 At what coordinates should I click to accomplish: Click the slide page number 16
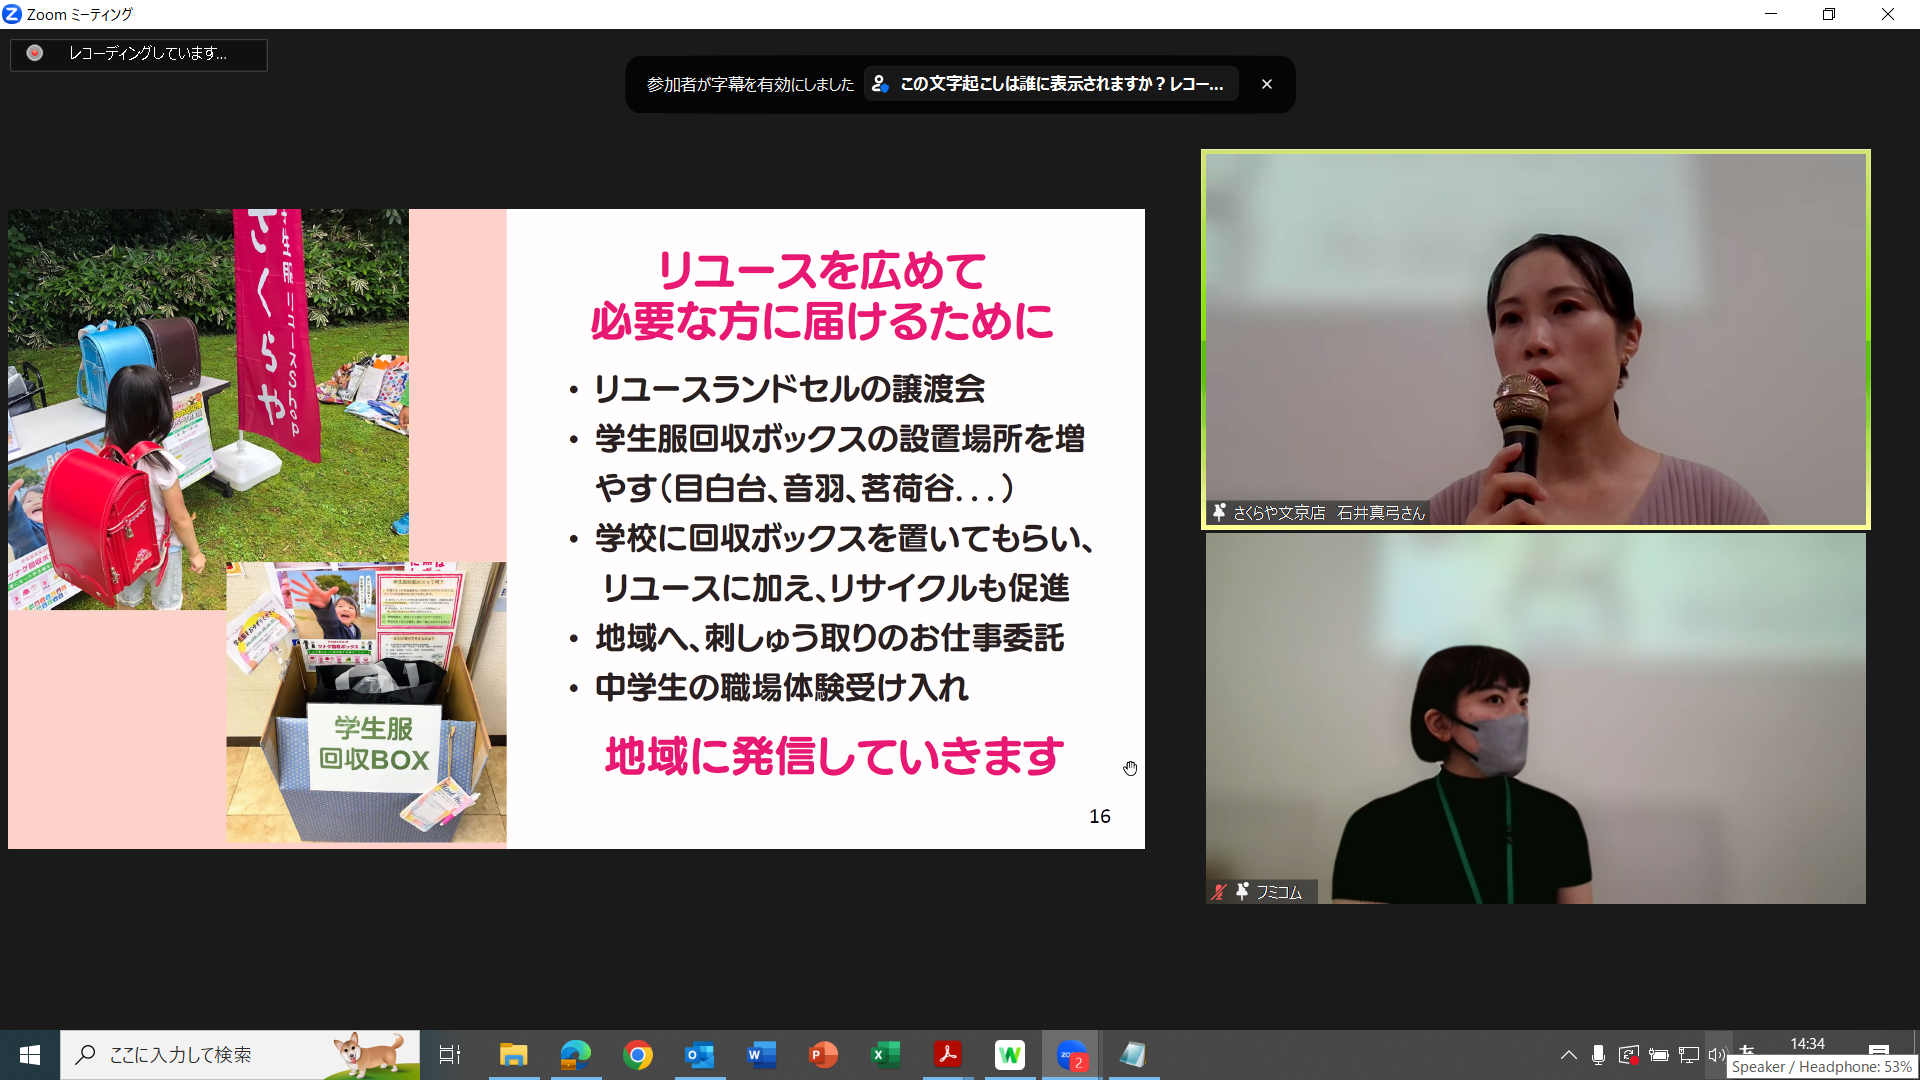coord(1100,816)
